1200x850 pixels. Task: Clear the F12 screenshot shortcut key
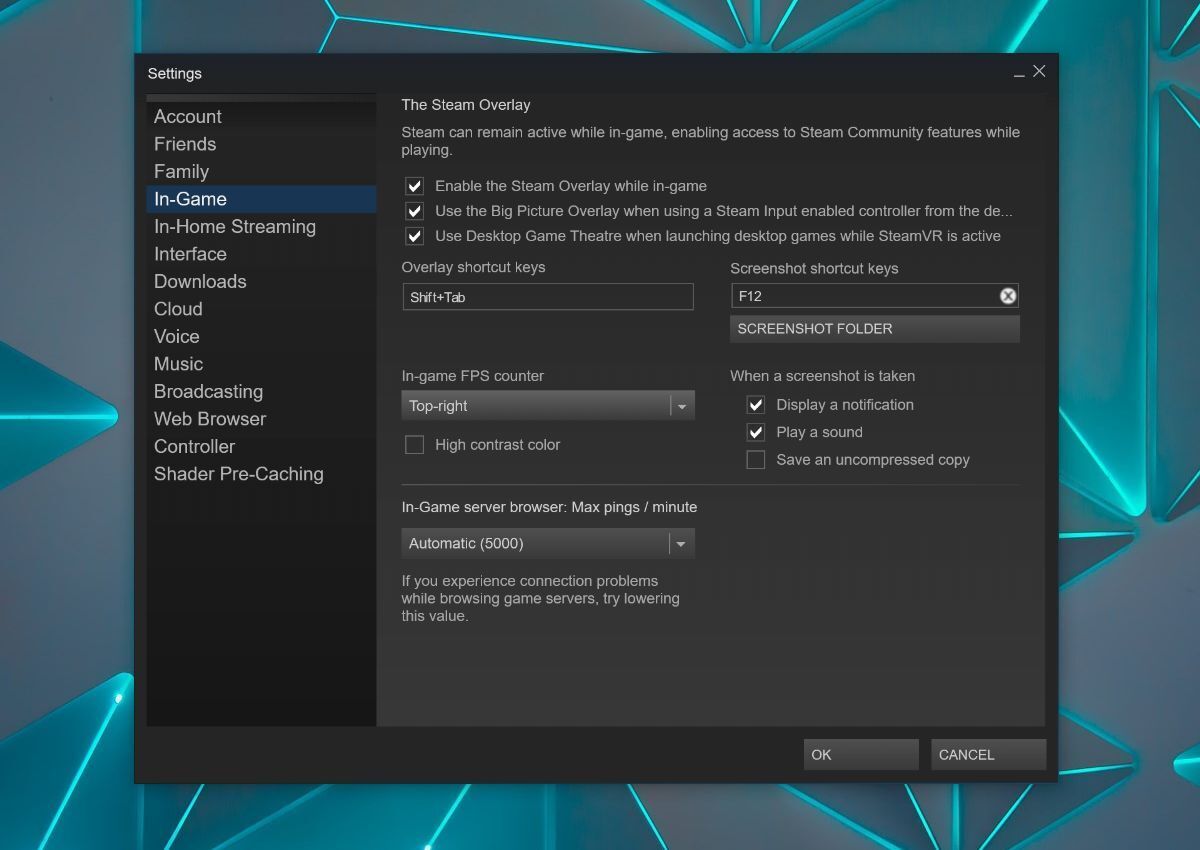click(x=1008, y=296)
